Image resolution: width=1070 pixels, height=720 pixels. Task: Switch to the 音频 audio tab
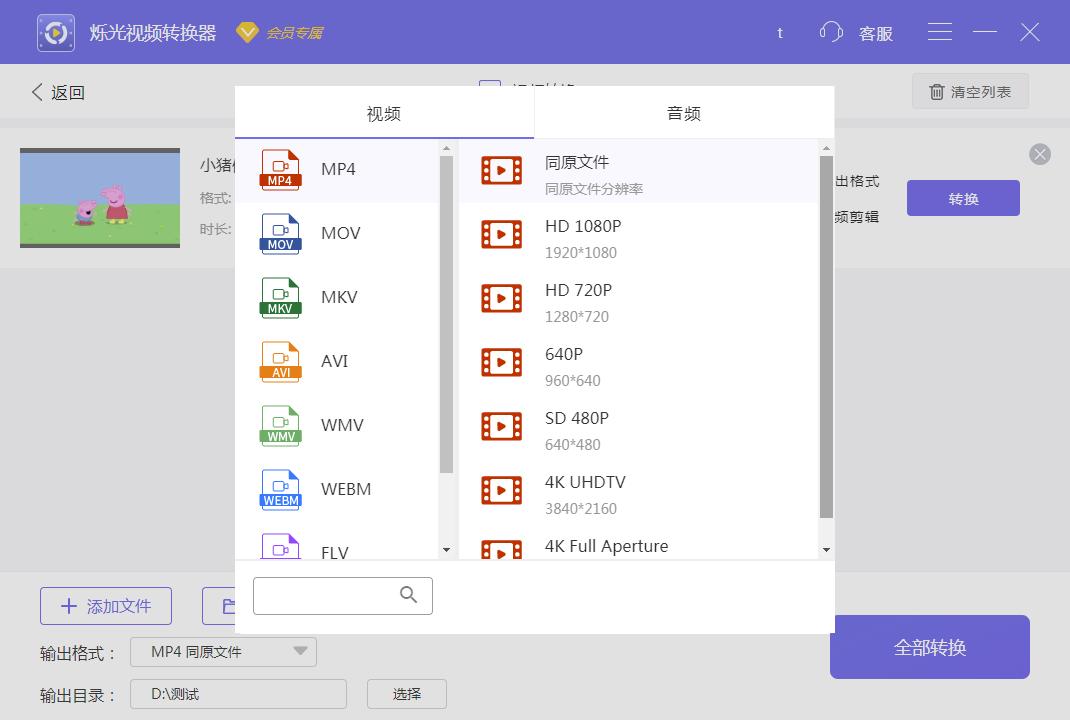pyautogui.click(x=684, y=113)
